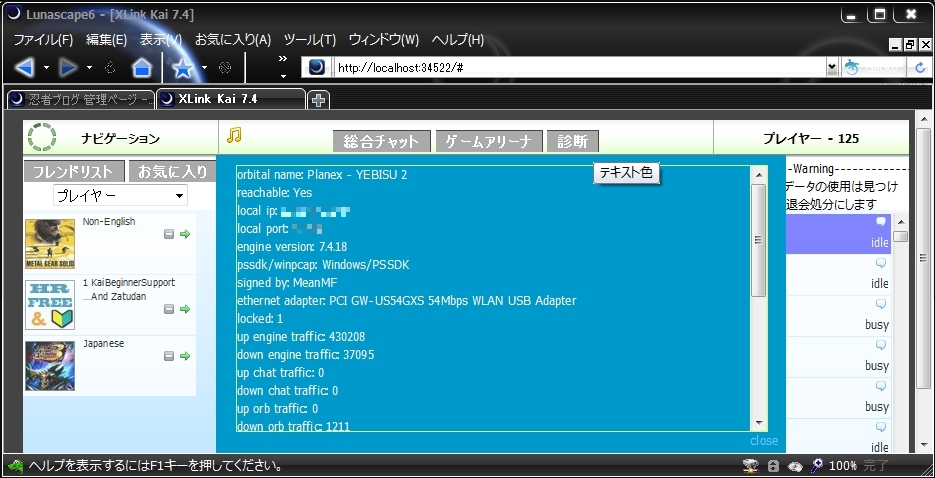
Task: Click the 'signed by: MeanMF' line
Action: point(287,283)
